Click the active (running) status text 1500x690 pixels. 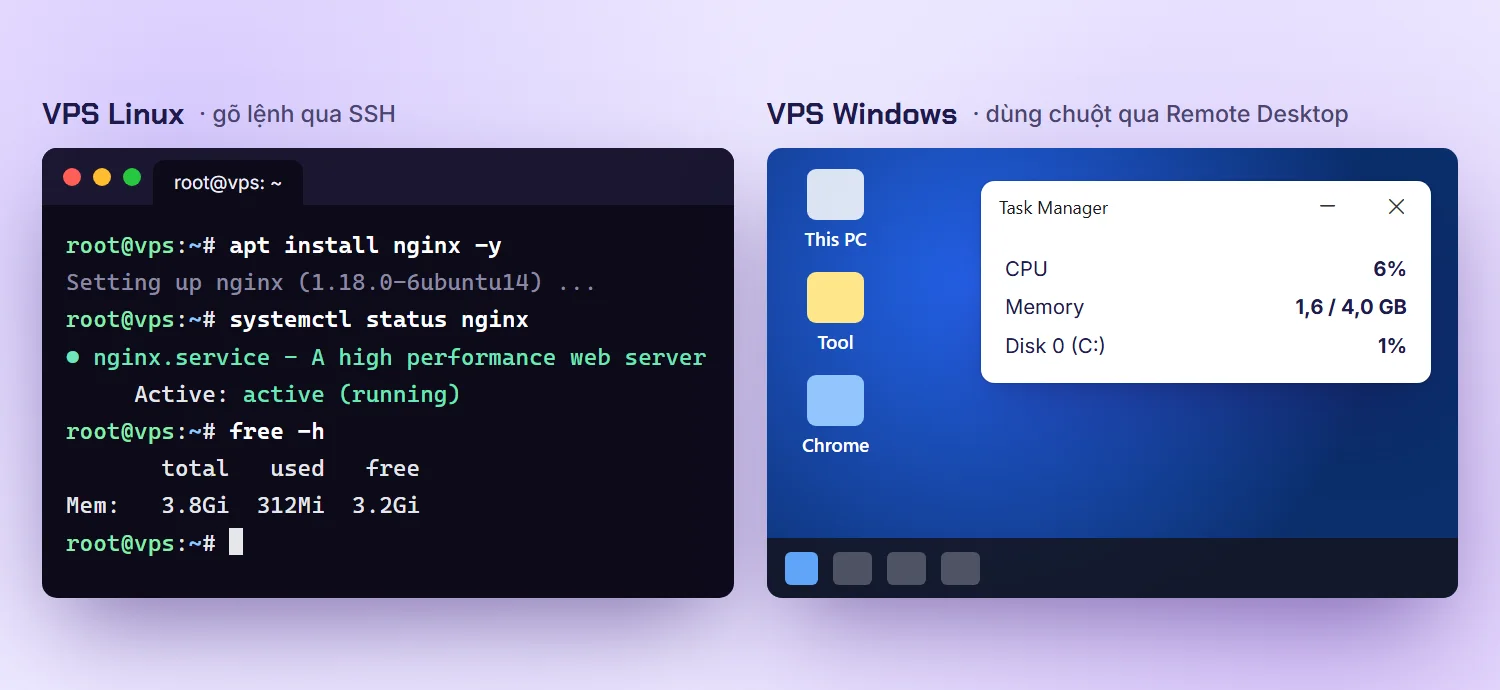[351, 395]
